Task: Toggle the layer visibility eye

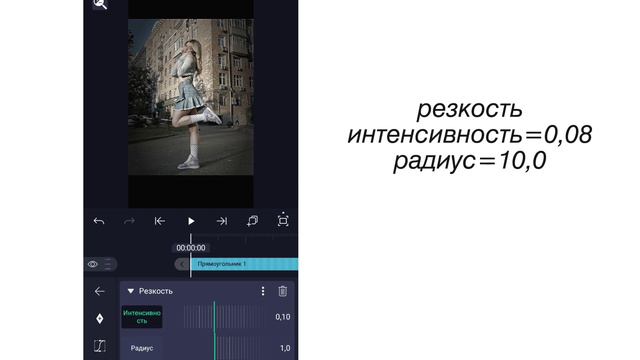Action: (x=93, y=264)
